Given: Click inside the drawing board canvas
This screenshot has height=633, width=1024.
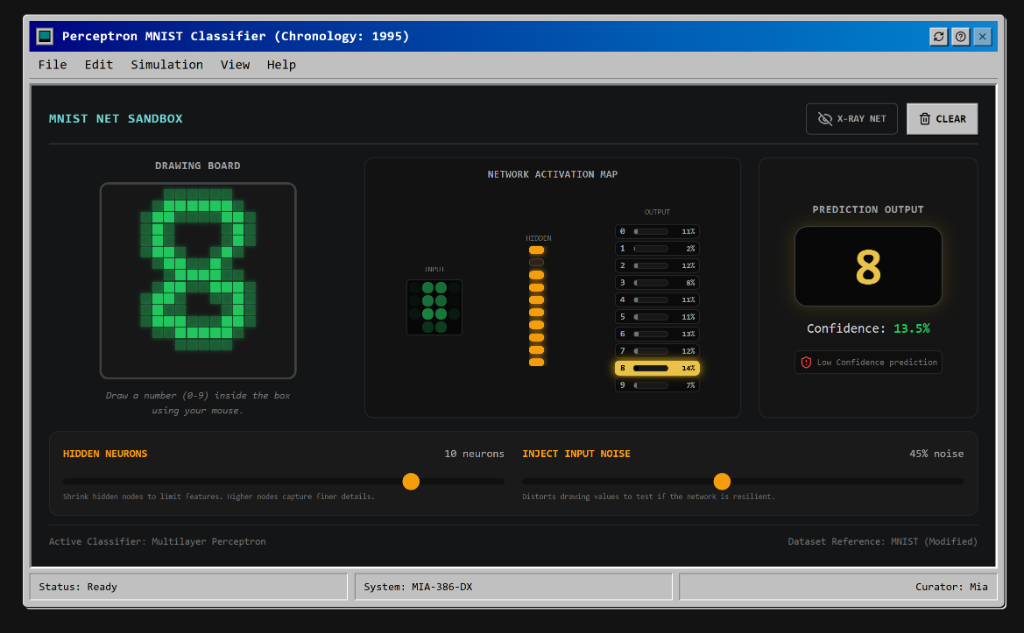Looking at the screenshot, I should pyautogui.click(x=198, y=280).
